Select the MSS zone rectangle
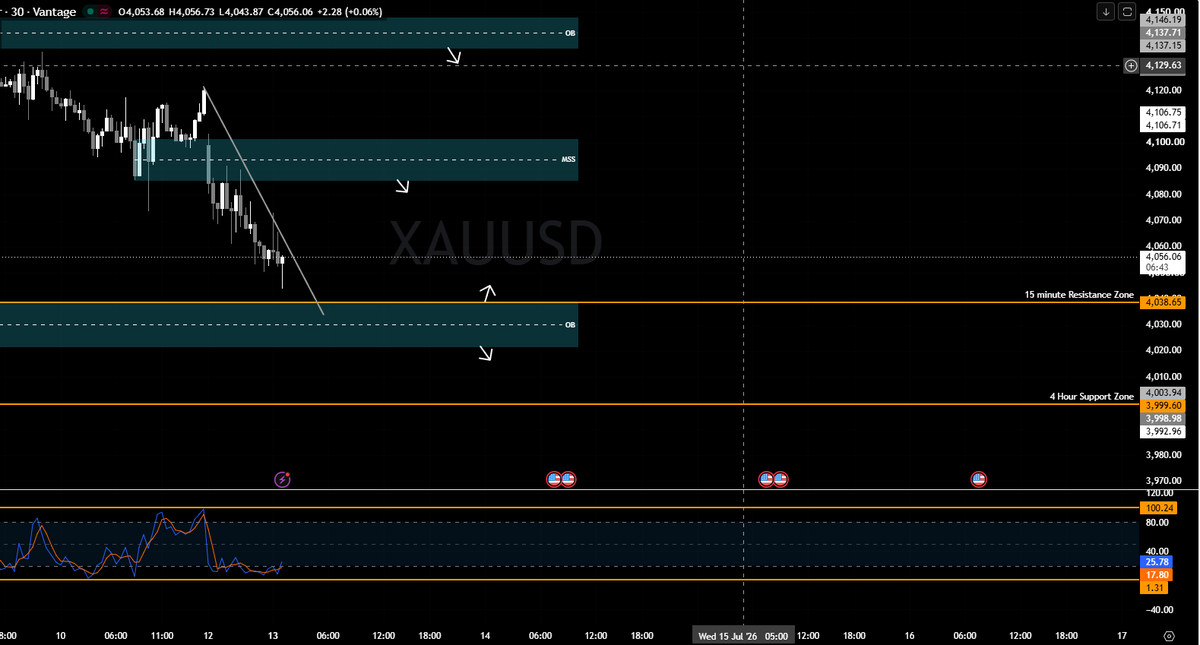 [x=356, y=160]
